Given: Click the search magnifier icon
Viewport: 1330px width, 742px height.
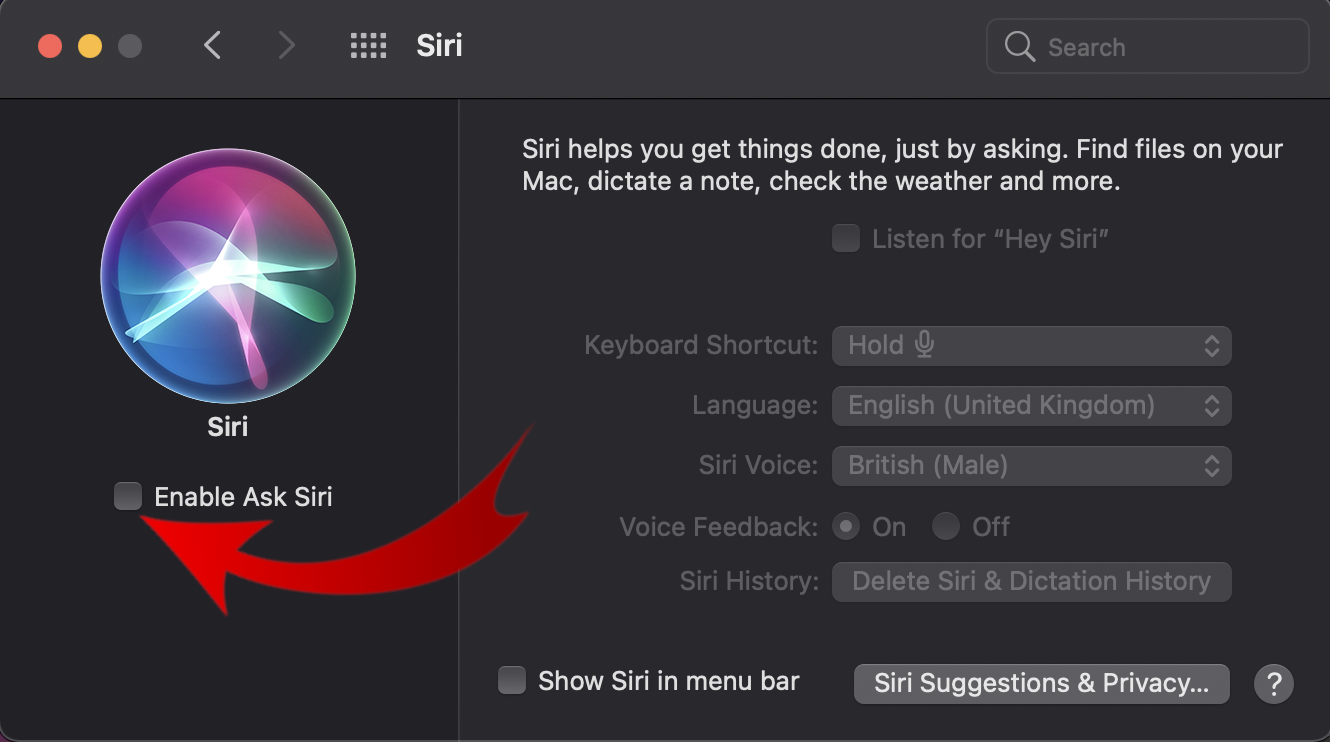Looking at the screenshot, I should pos(1019,47).
